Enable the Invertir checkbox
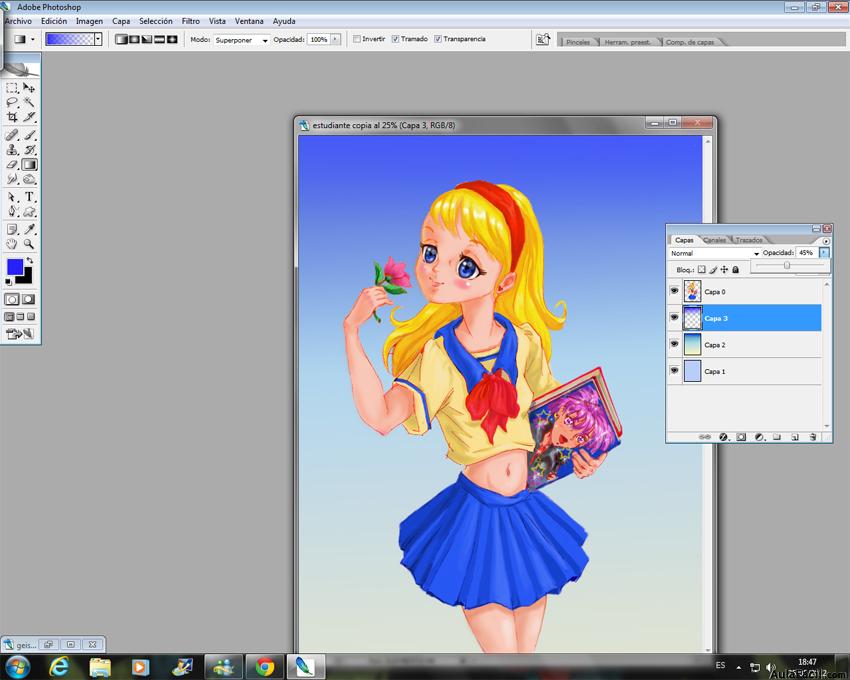The height and width of the screenshot is (680, 850). (357, 39)
